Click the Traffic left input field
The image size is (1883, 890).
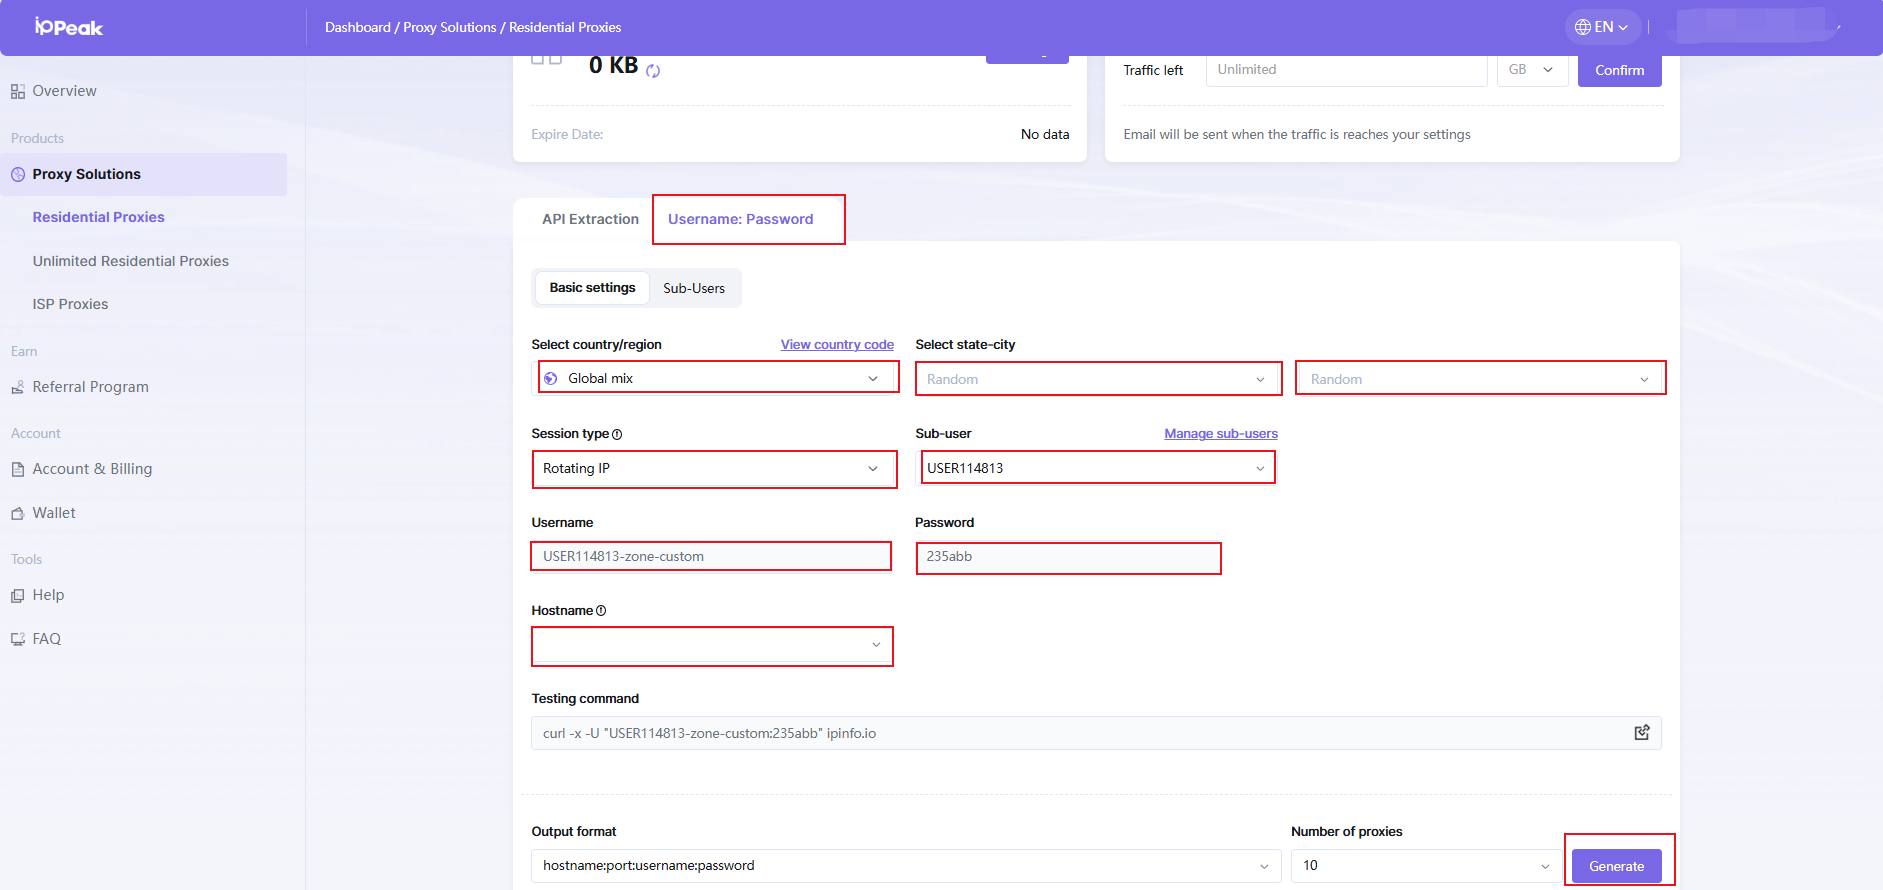[x=1346, y=70]
